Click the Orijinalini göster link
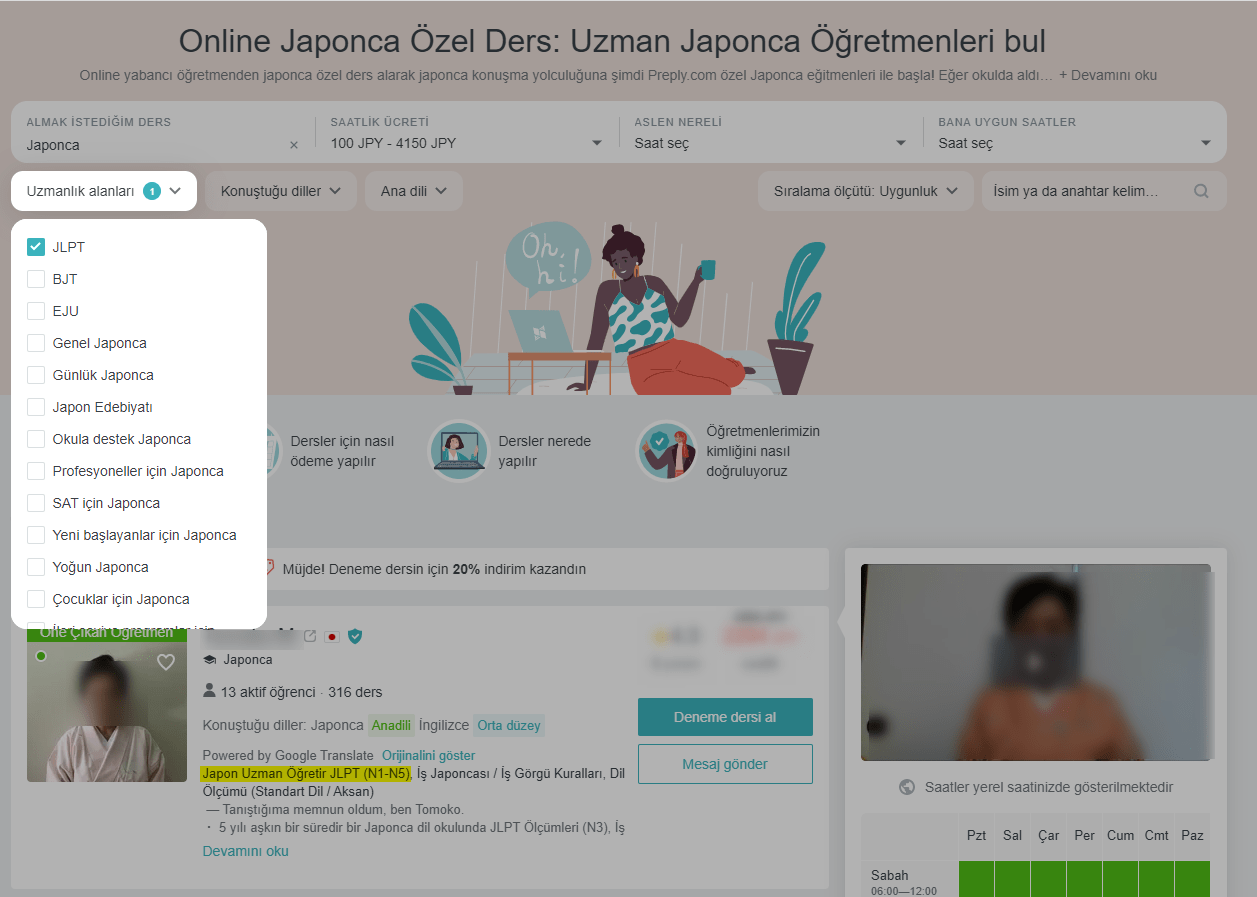 pos(429,755)
